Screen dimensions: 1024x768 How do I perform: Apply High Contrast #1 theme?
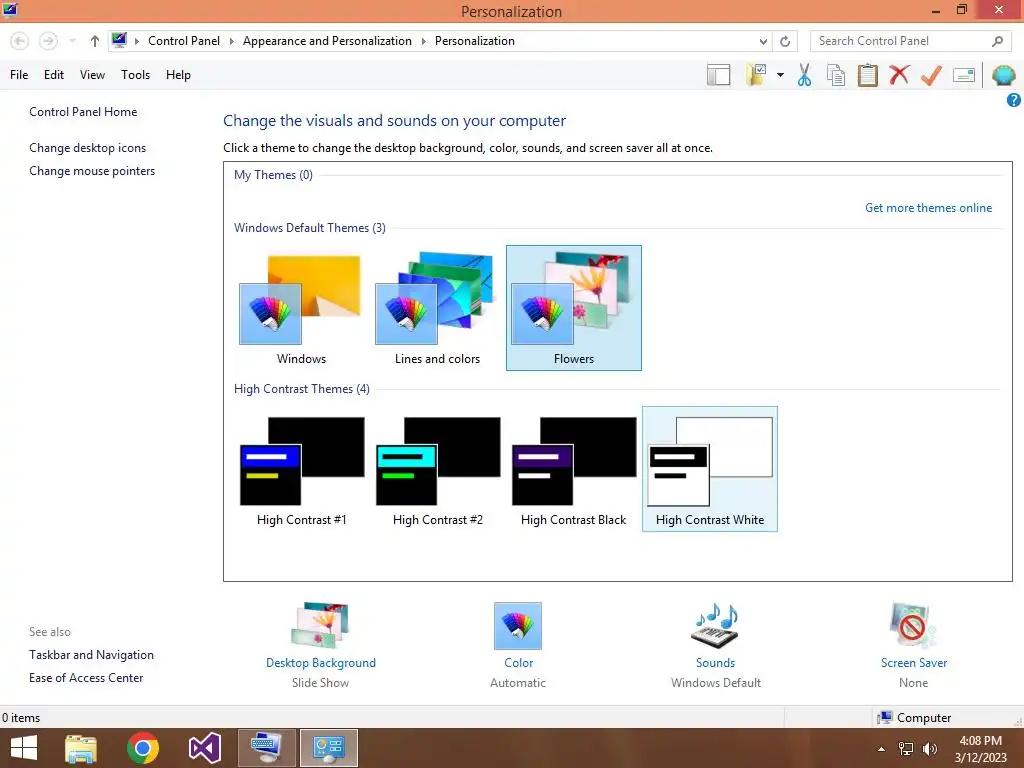(301, 469)
